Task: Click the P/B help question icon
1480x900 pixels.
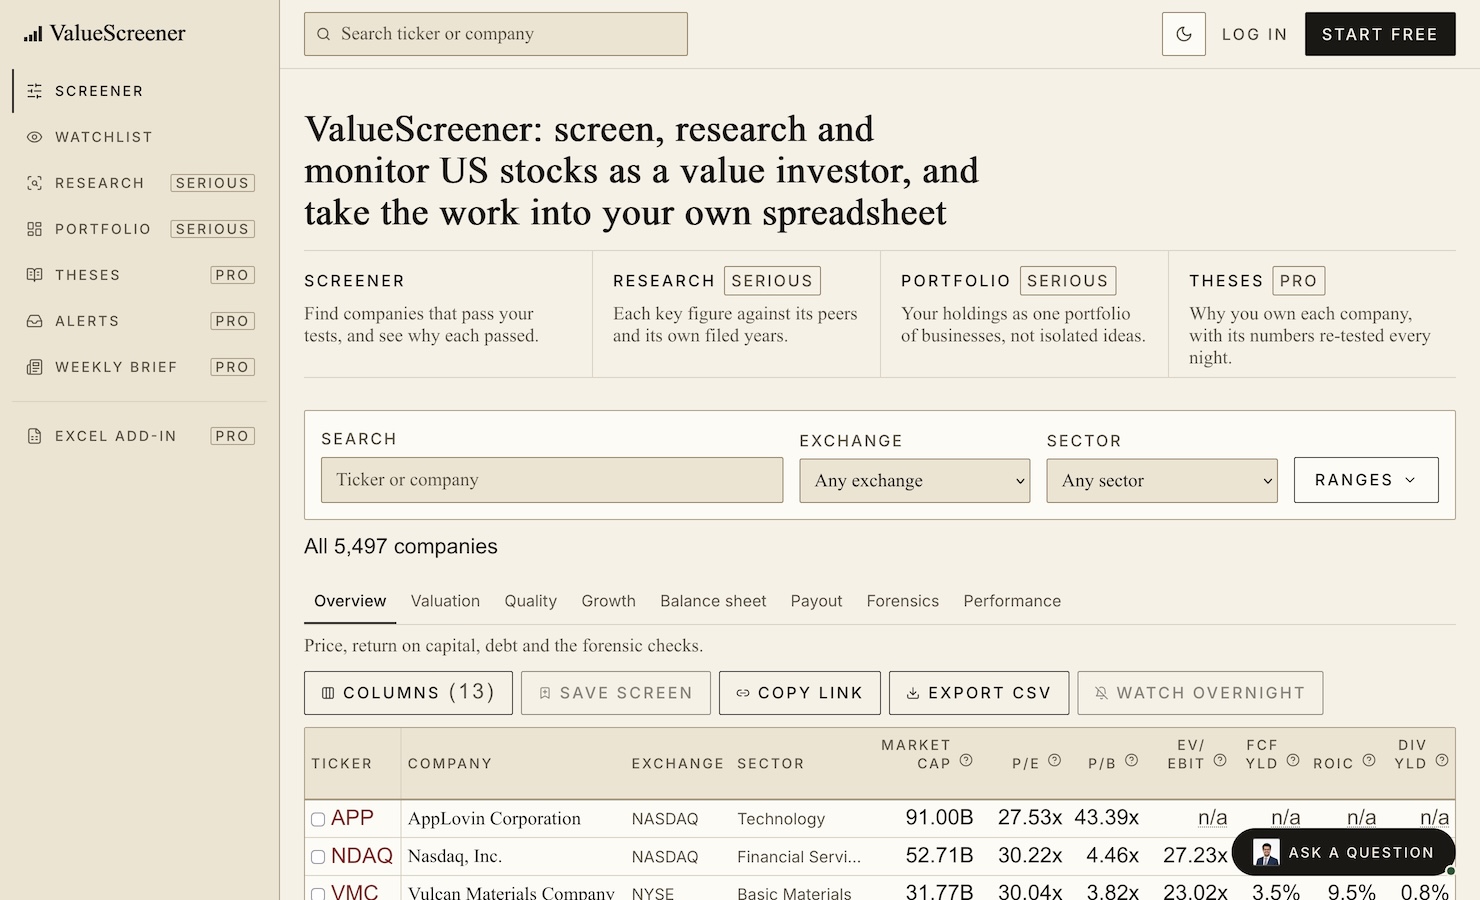Action: 1131,760
